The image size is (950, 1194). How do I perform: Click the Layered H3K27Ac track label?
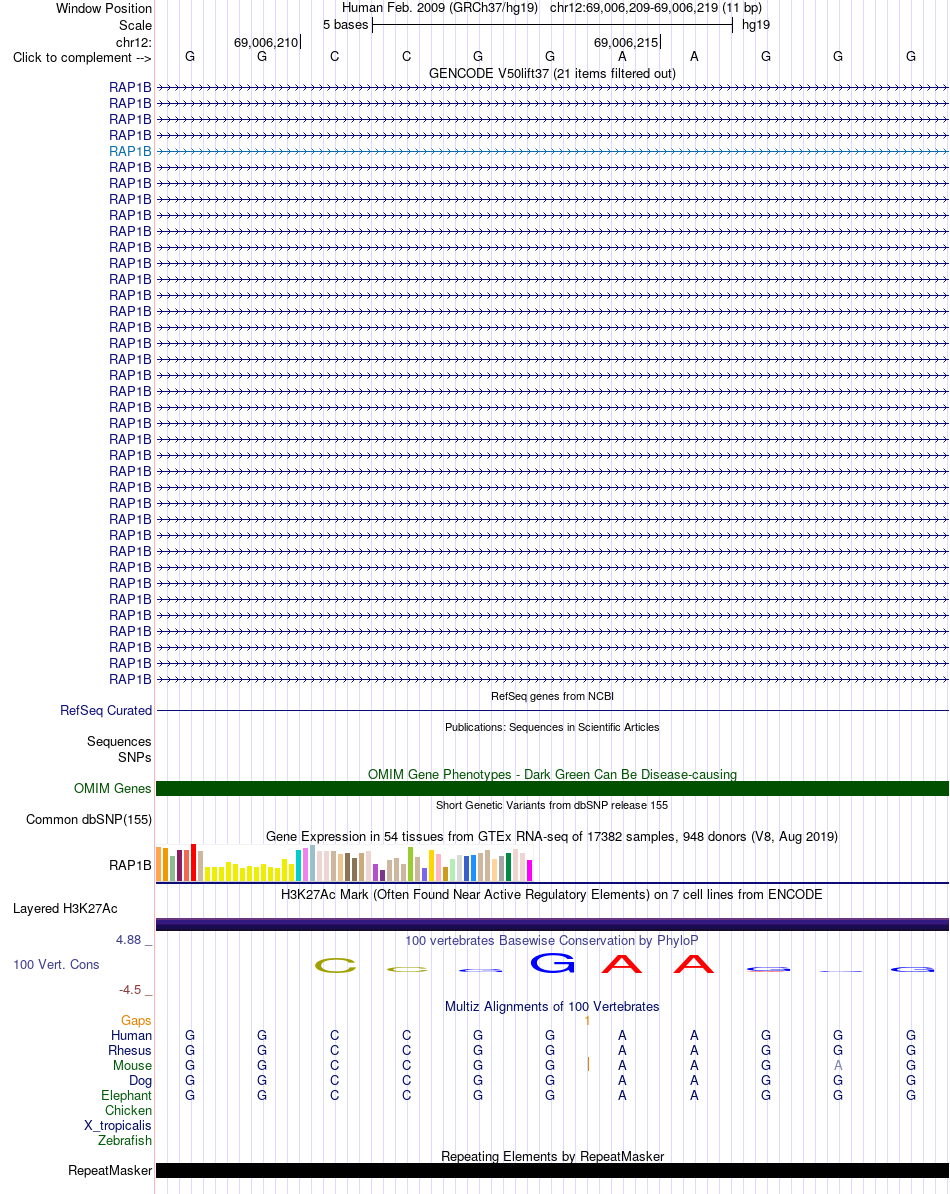(65, 909)
